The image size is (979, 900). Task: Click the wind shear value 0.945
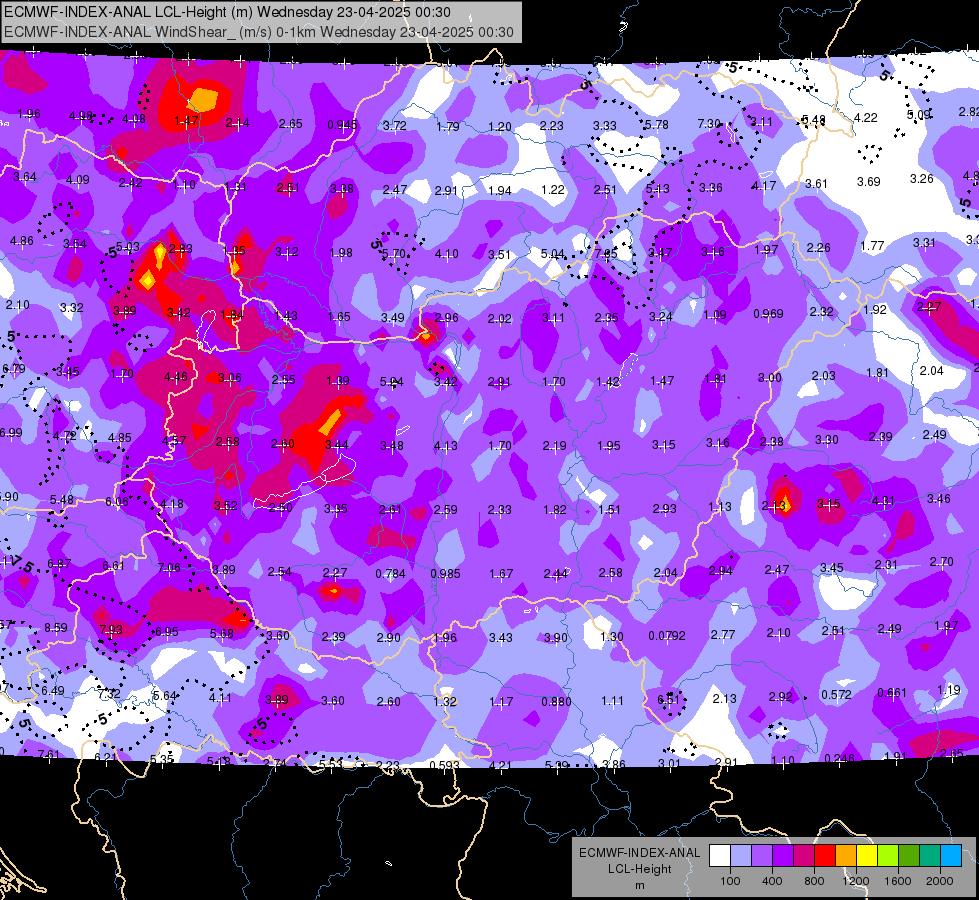pyautogui.click(x=342, y=125)
